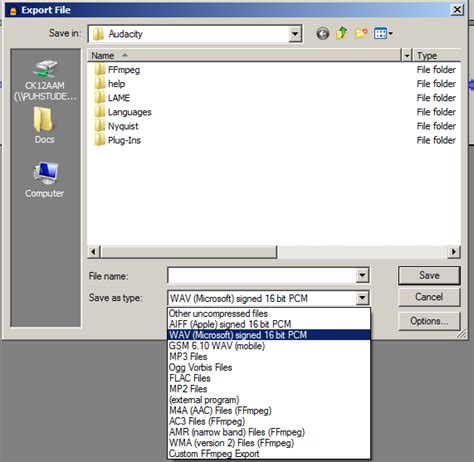Click the scrollbar left arrow
Image resolution: width=474 pixels, height=462 pixels.
click(94, 252)
